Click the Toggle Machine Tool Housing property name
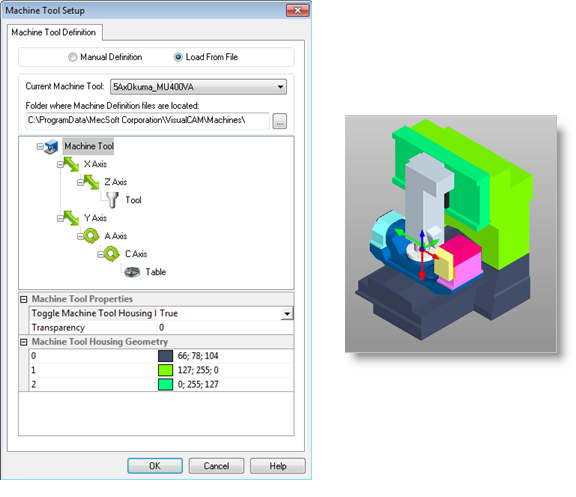This screenshot has width=576, height=497. pyautogui.click(x=94, y=313)
